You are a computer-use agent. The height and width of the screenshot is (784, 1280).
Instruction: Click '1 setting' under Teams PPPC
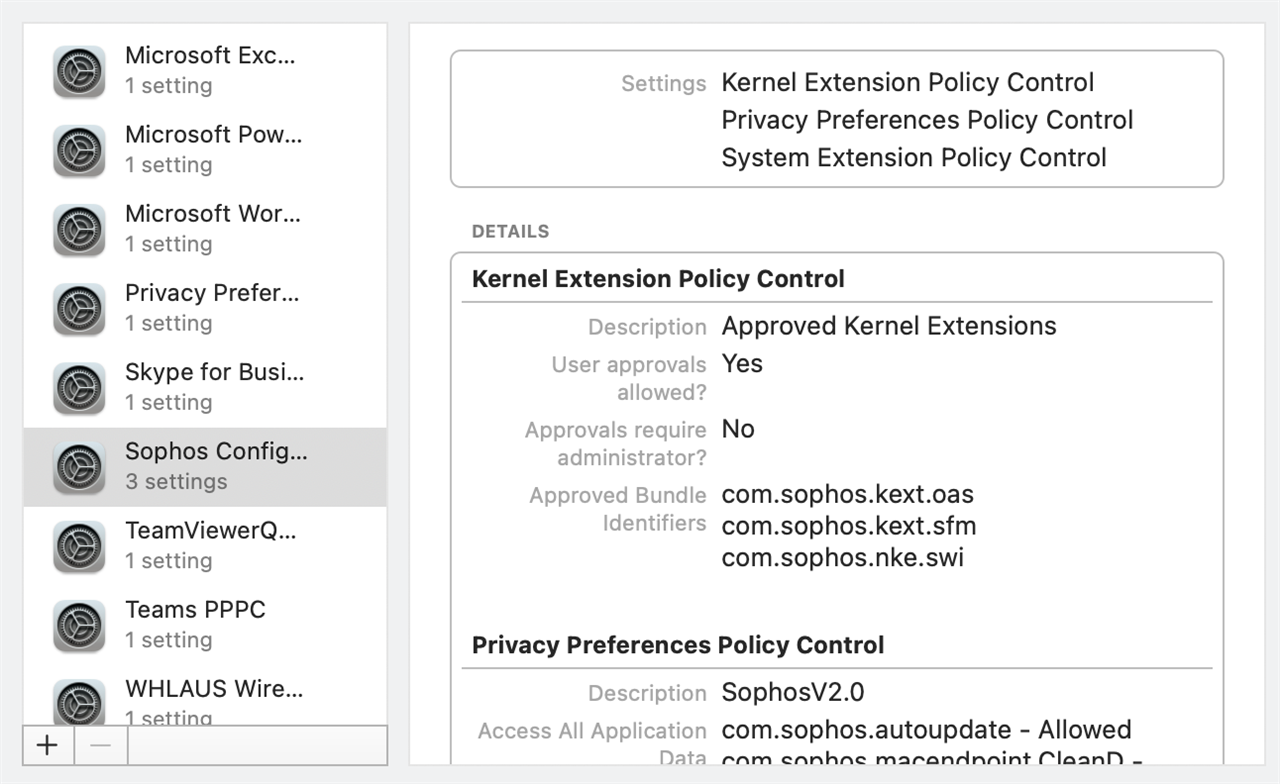coord(168,639)
